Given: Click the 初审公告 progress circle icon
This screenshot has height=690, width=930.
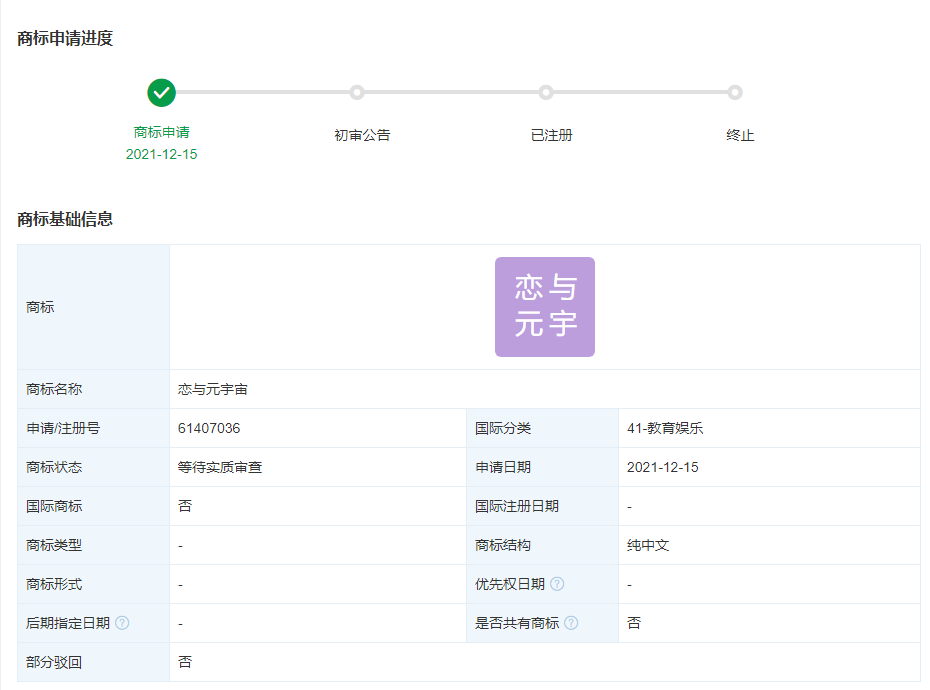Looking at the screenshot, I should coord(358,91).
